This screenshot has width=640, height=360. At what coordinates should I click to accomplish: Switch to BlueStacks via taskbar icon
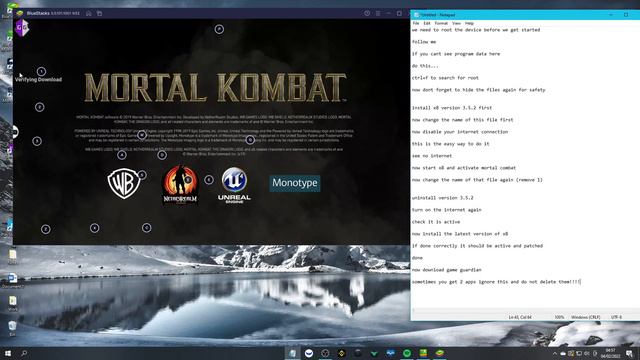point(440,353)
